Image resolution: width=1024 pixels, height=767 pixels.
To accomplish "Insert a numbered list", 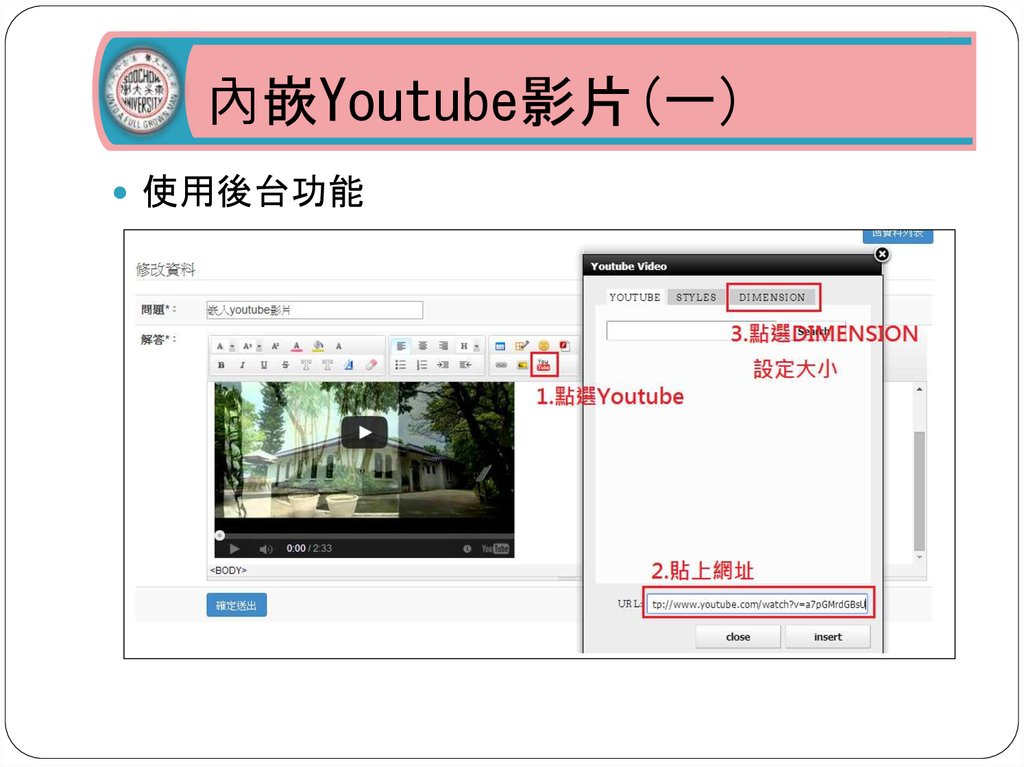I will tap(422, 365).
